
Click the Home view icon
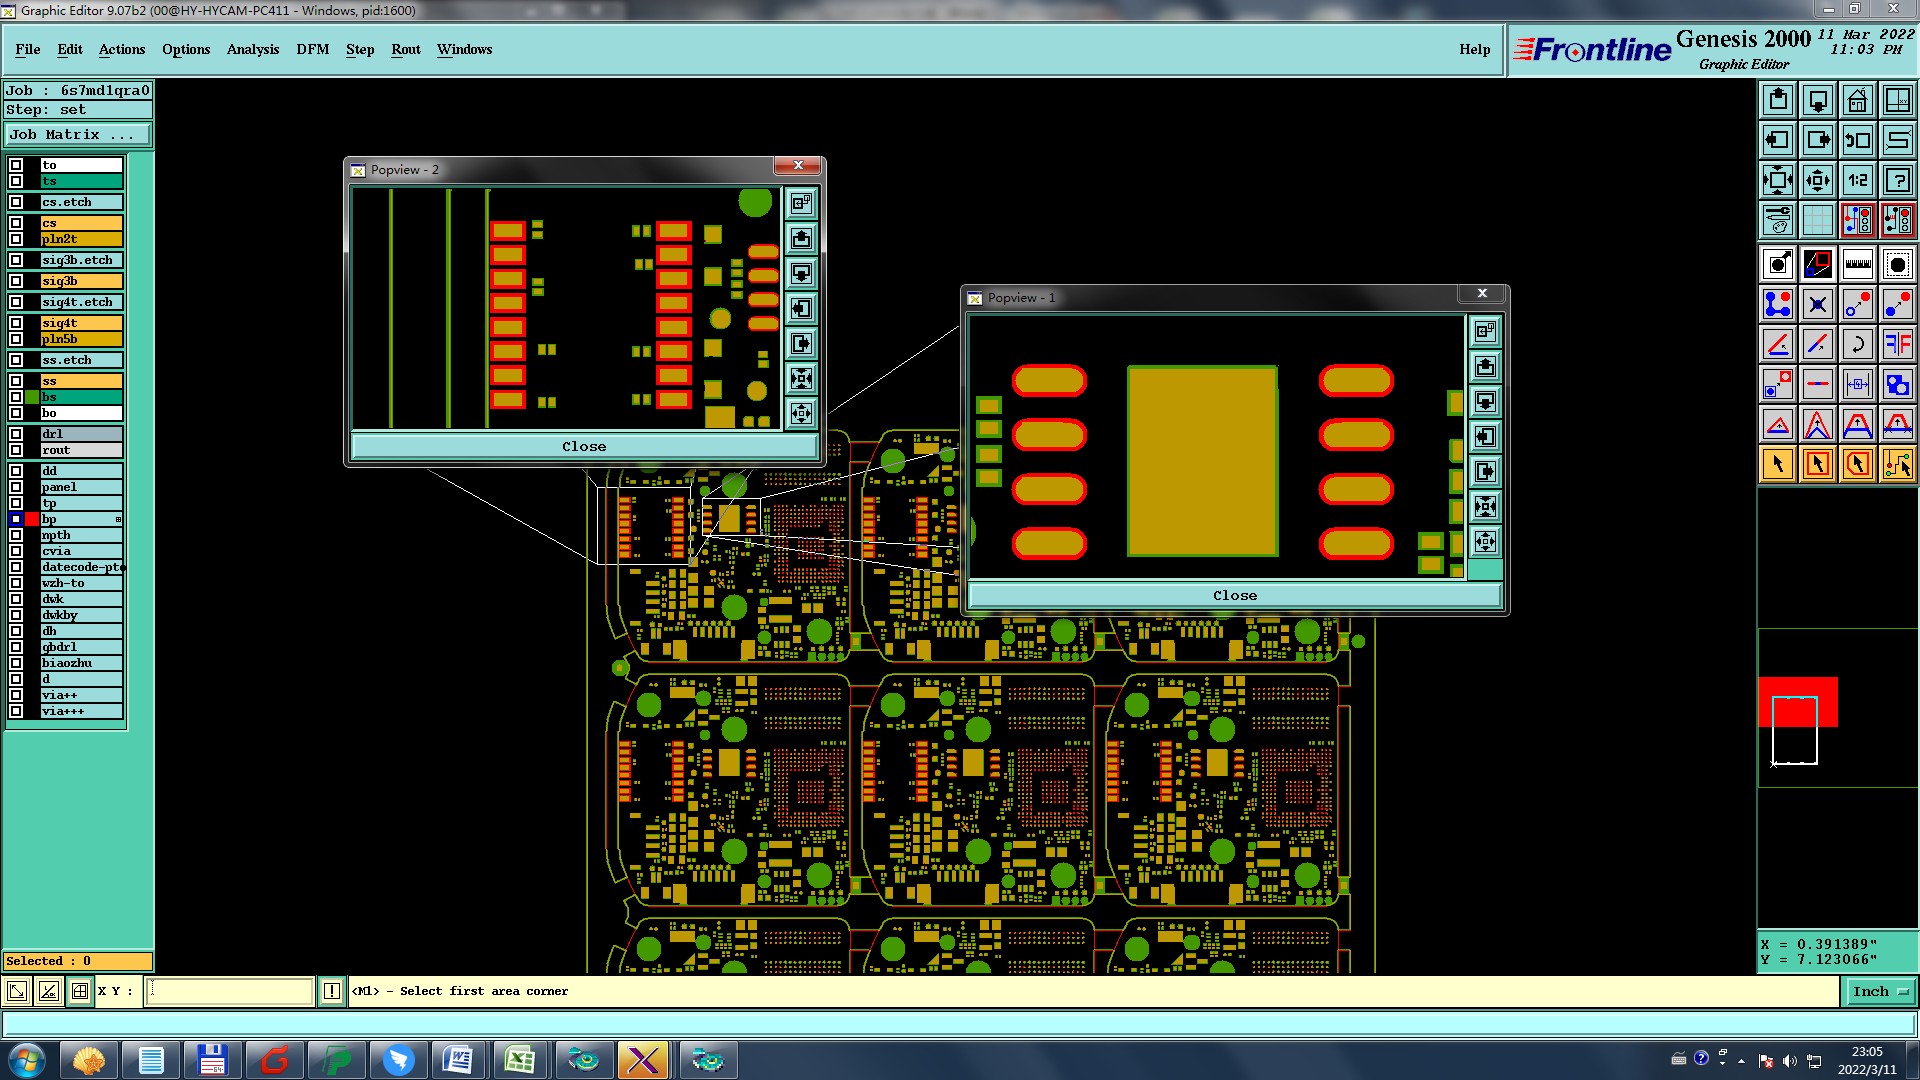[x=1857, y=100]
